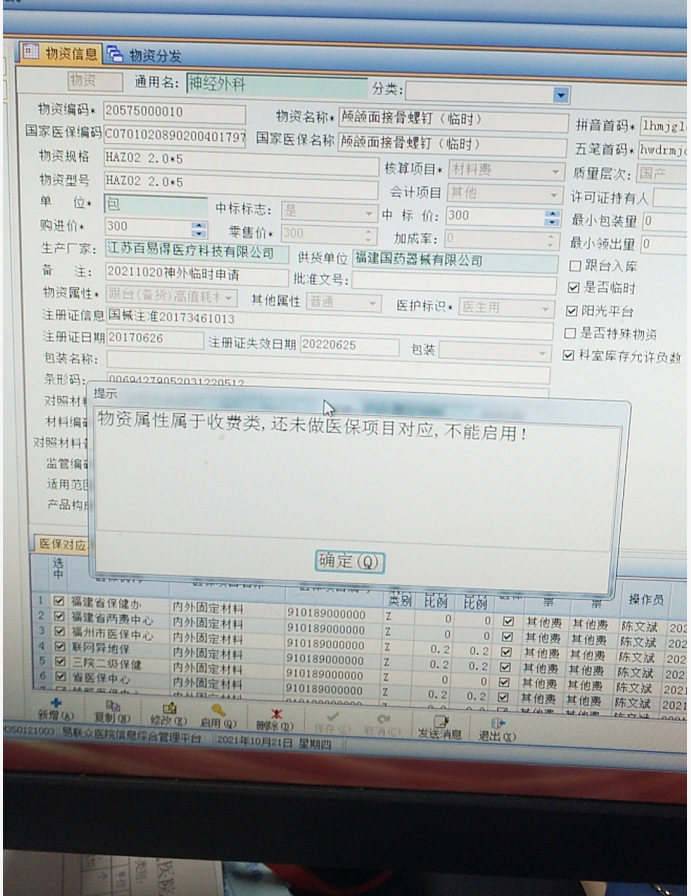
Task: Click the 备注 field 20211020神外临时申请
Action: pyautogui.click(x=197, y=274)
